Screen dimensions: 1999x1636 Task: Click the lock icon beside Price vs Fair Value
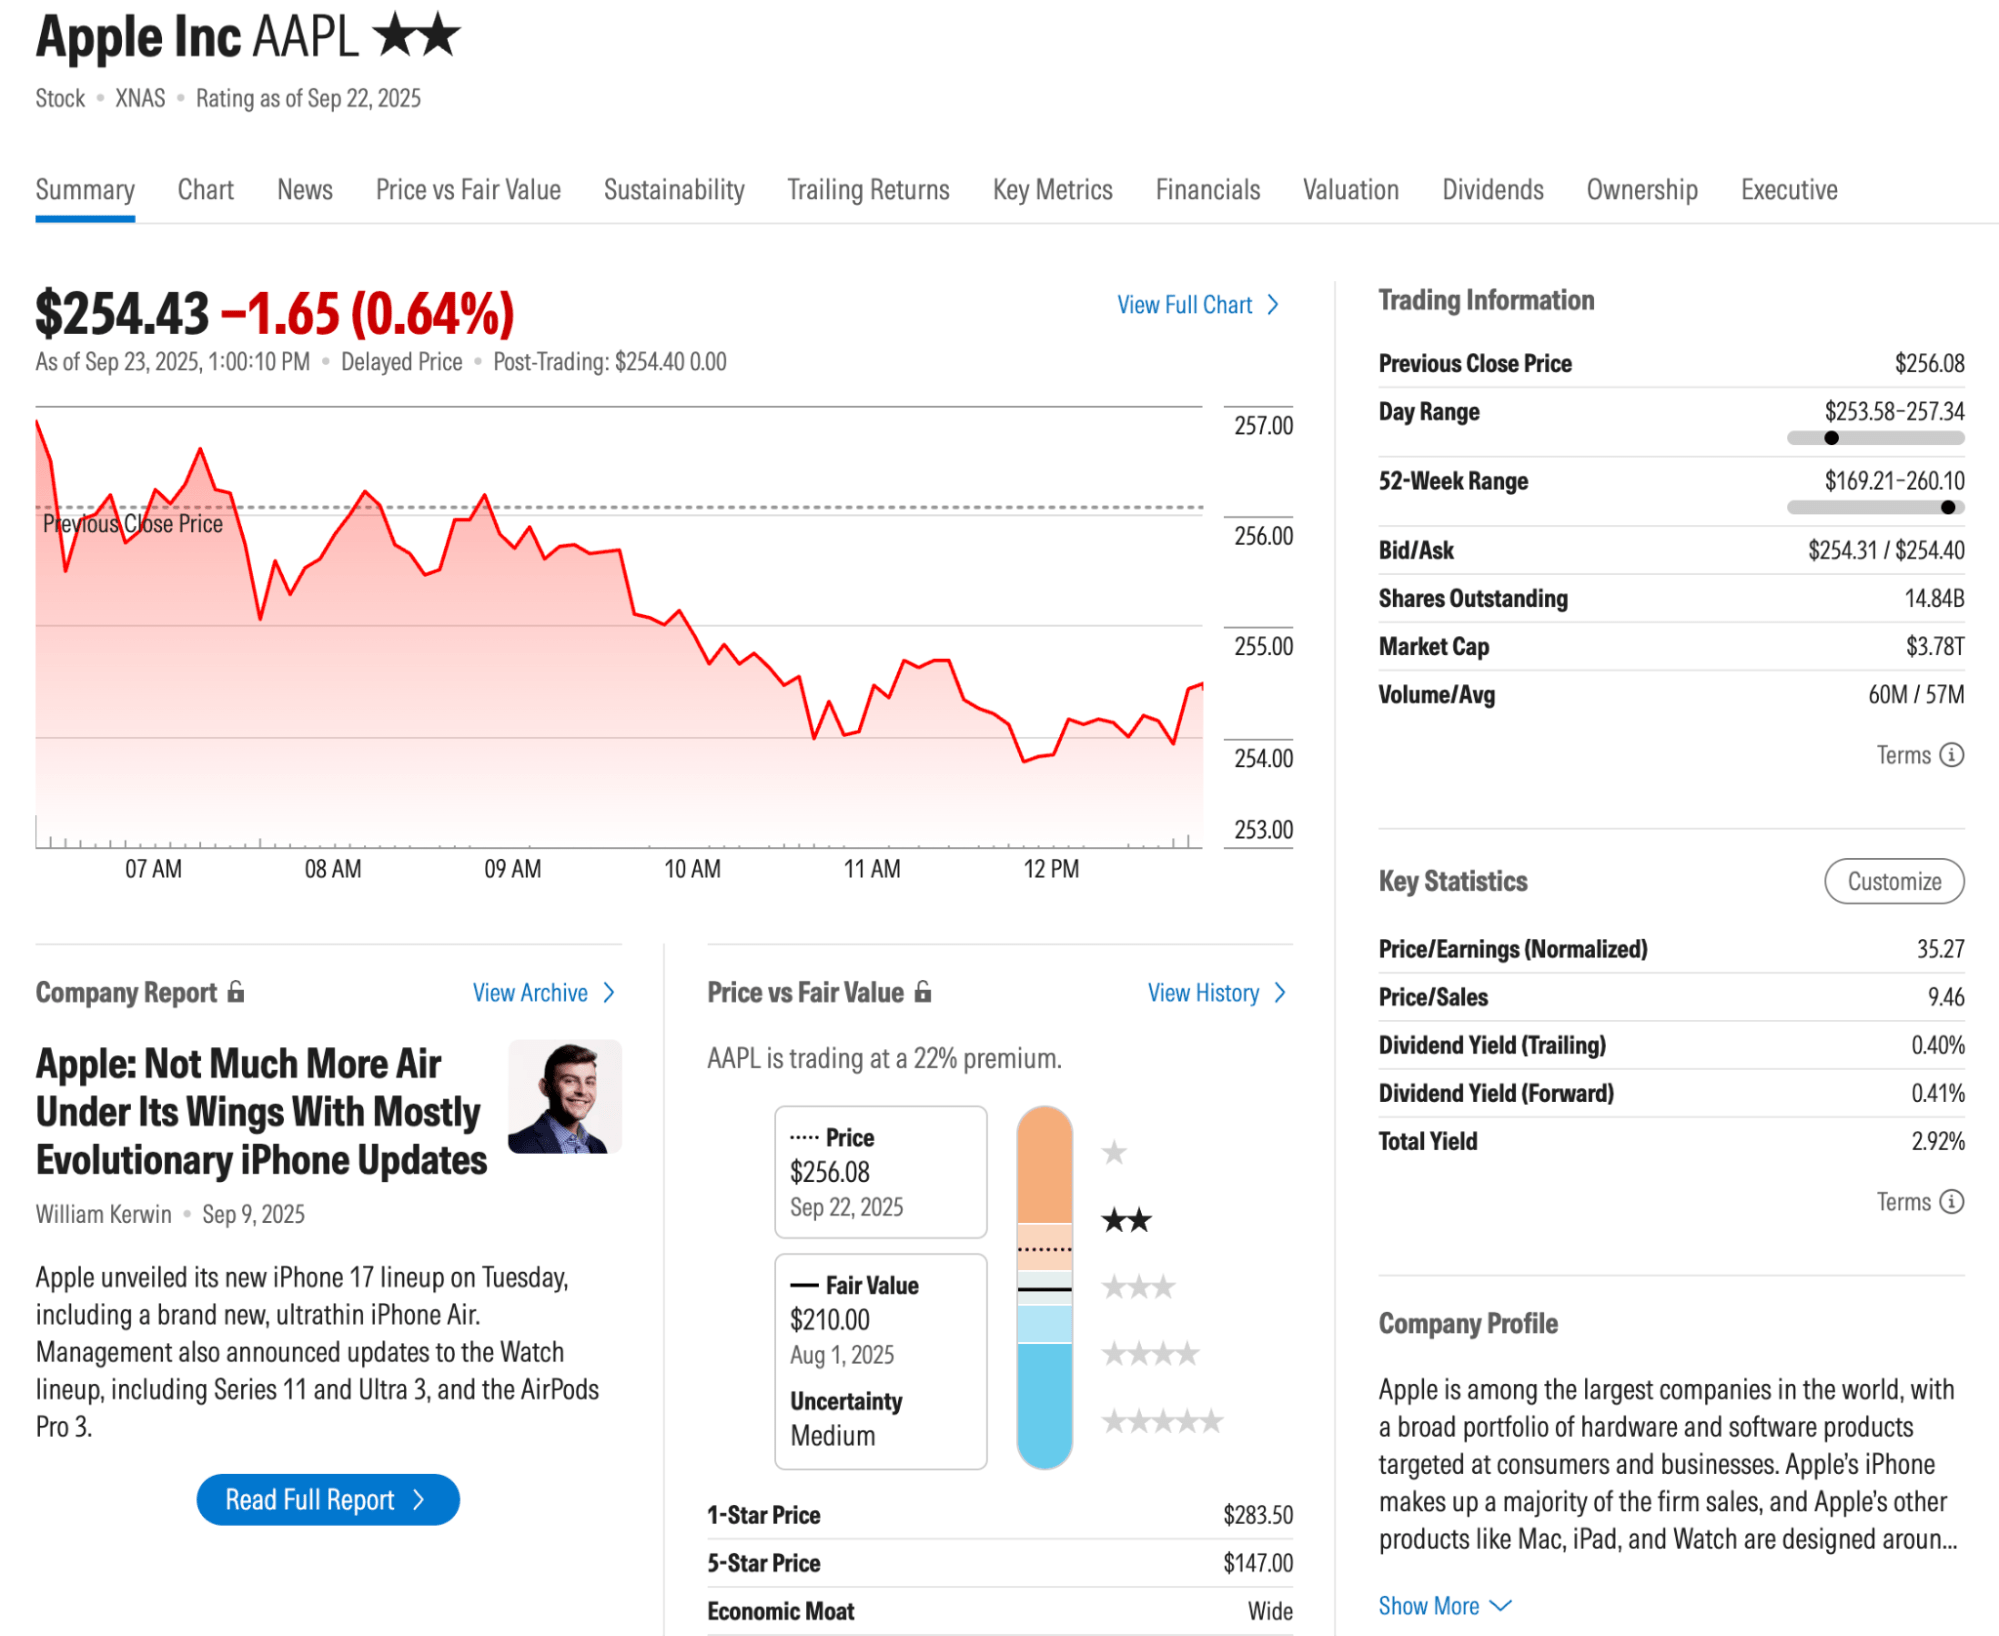[923, 991]
